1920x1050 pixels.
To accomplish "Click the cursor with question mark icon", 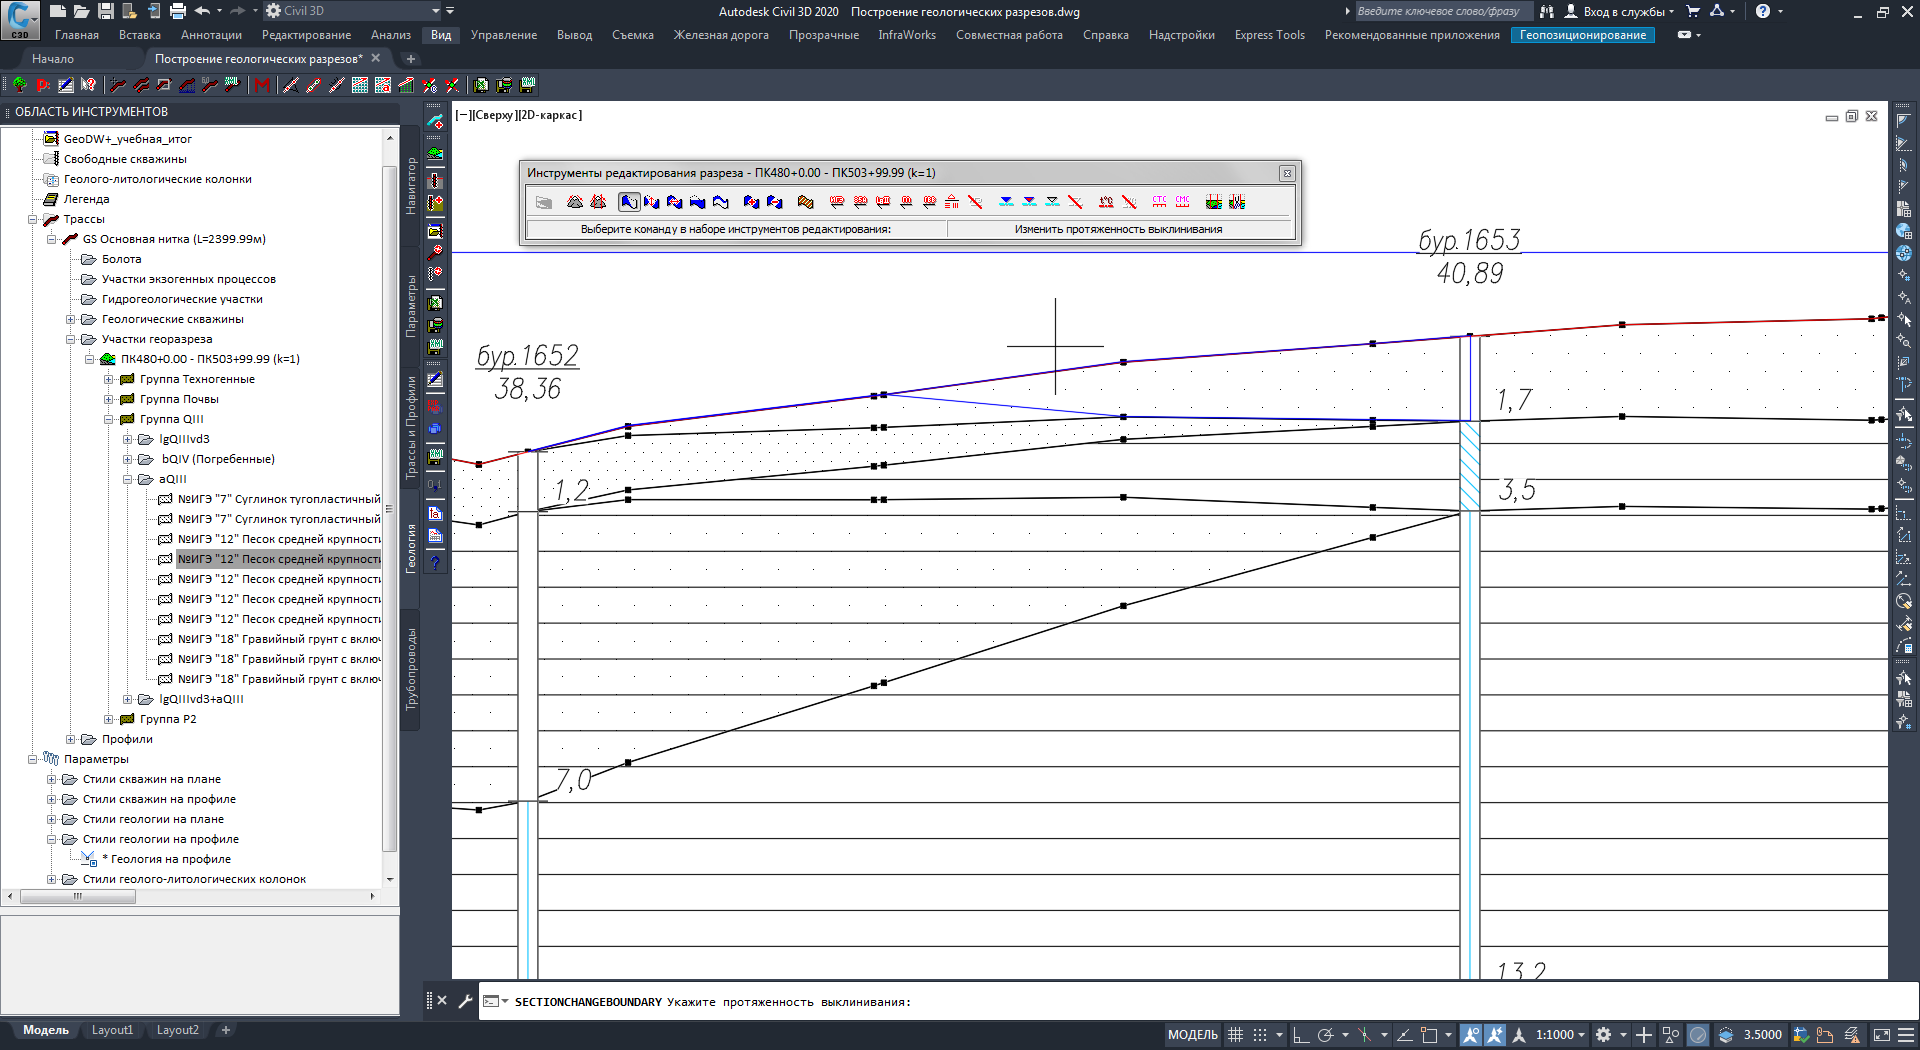I will tap(89, 85).
